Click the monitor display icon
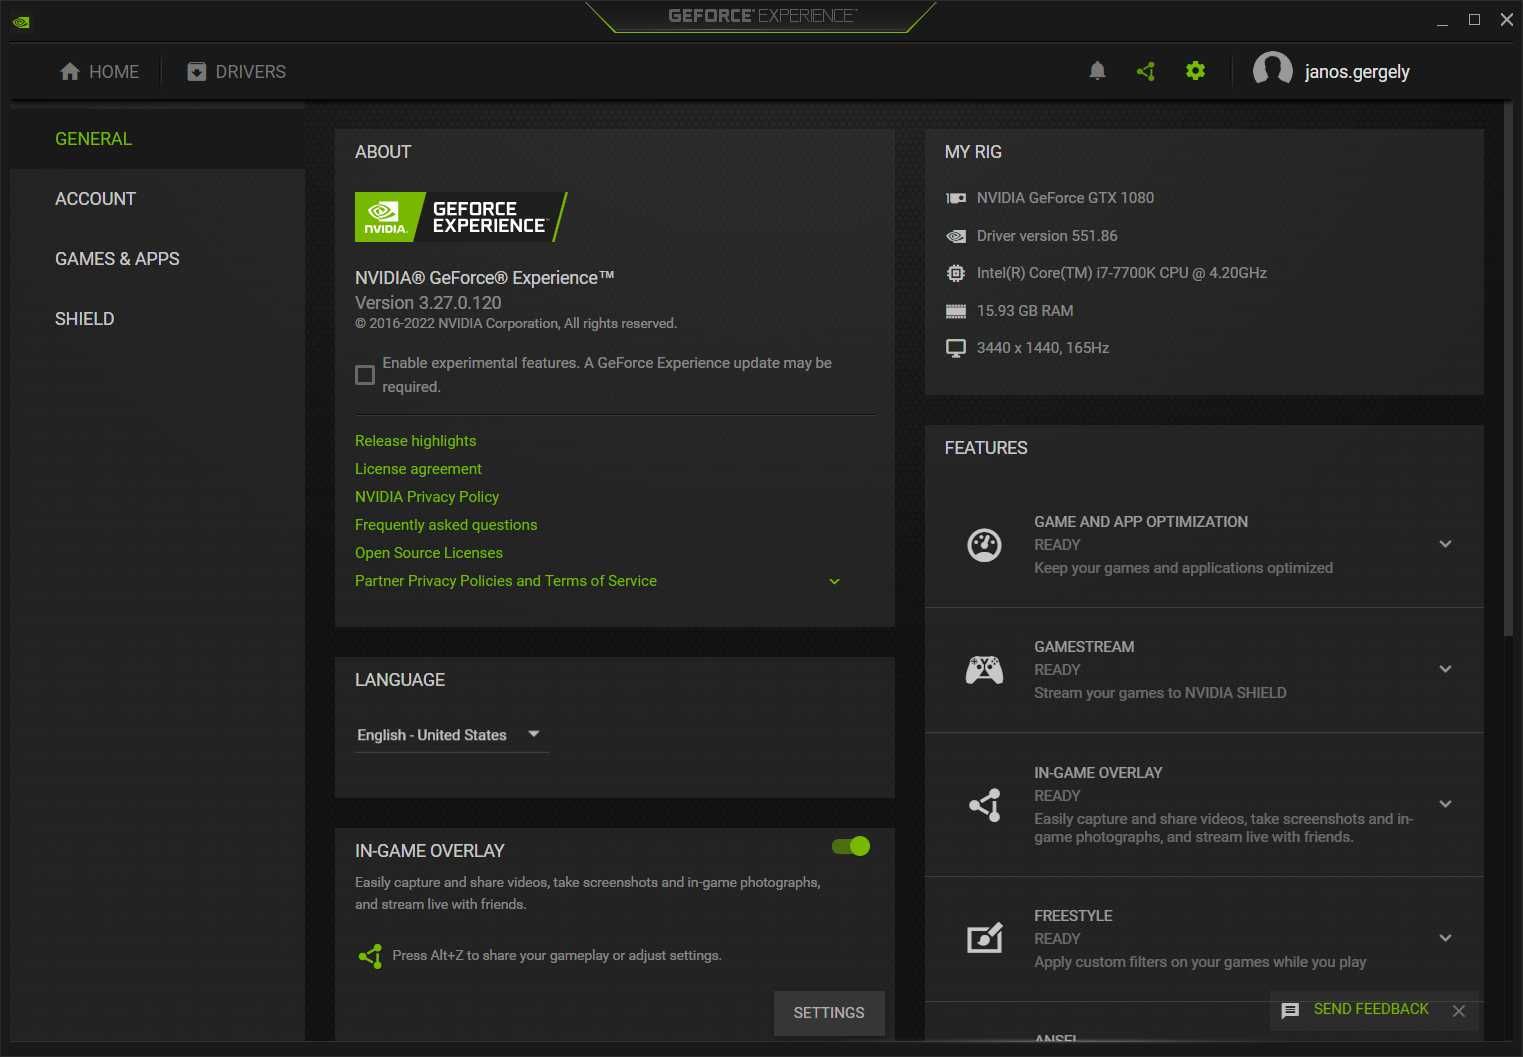 [956, 348]
